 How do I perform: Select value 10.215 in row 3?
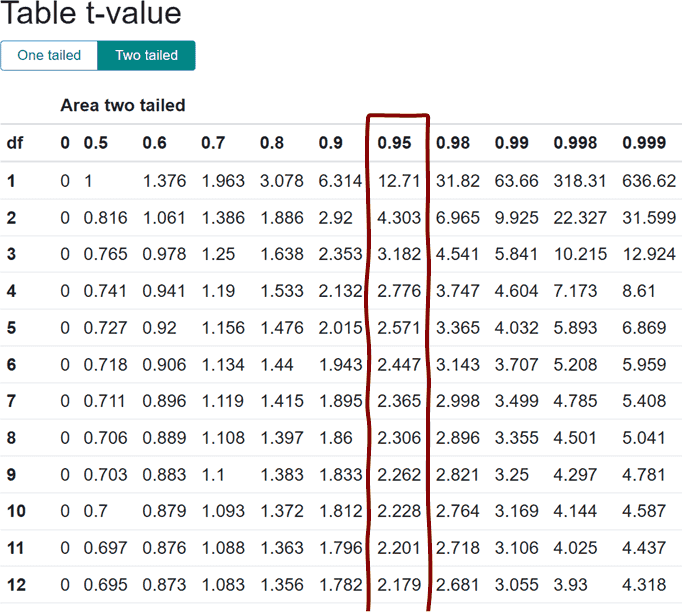tap(580, 254)
